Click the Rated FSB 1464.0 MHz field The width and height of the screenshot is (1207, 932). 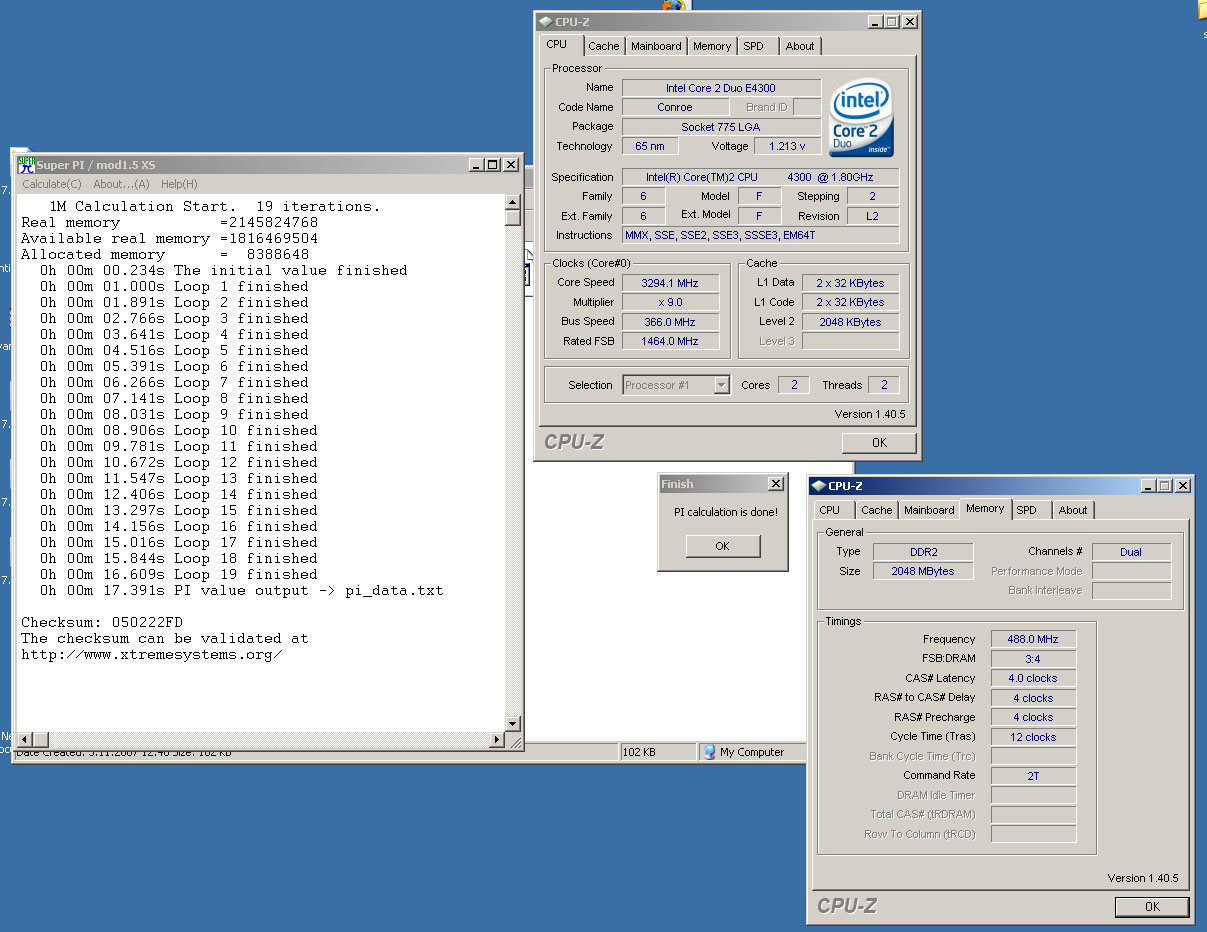[x=670, y=341]
